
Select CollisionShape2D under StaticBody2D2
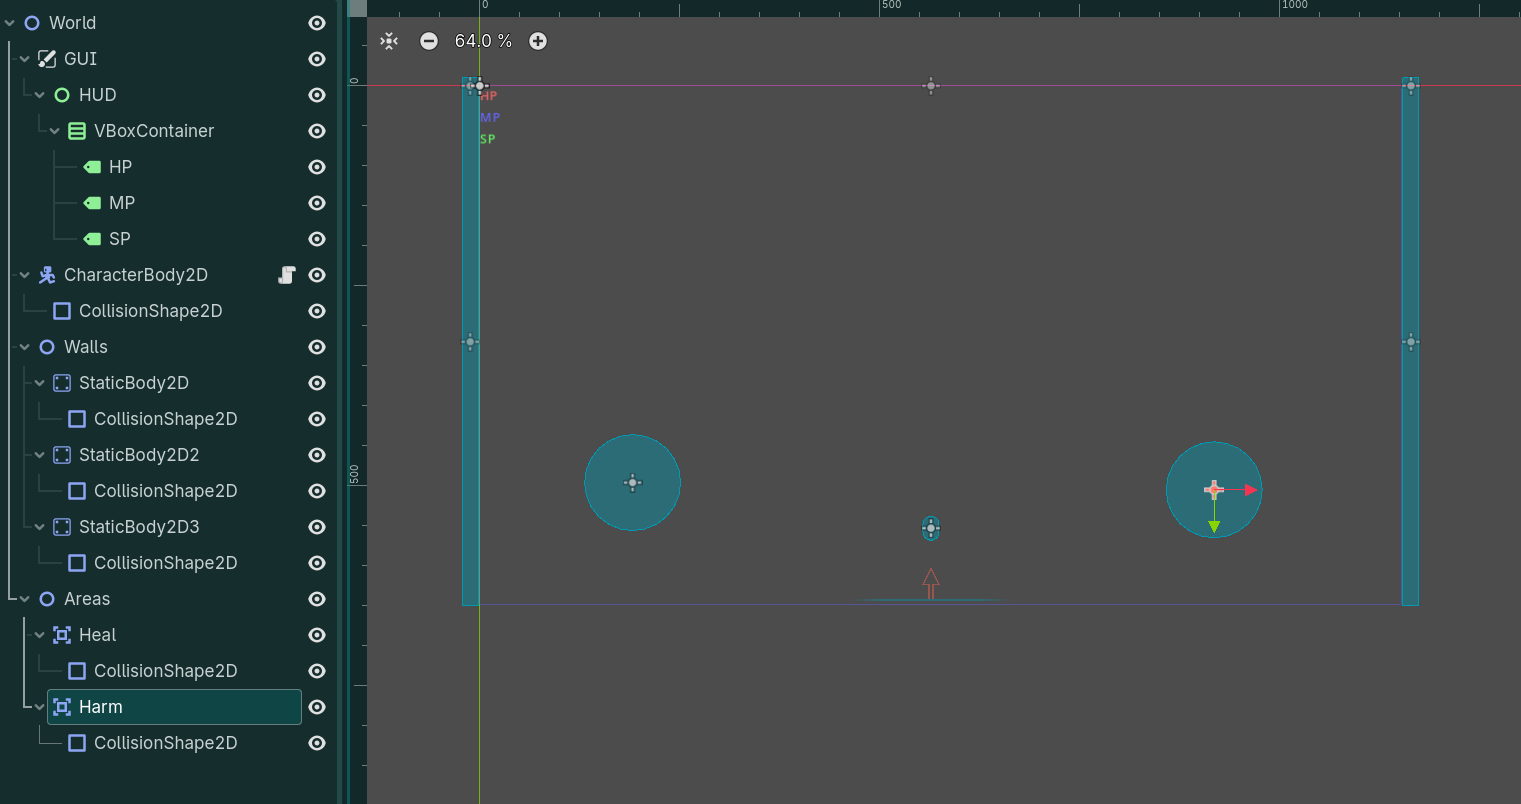pyautogui.click(x=165, y=491)
